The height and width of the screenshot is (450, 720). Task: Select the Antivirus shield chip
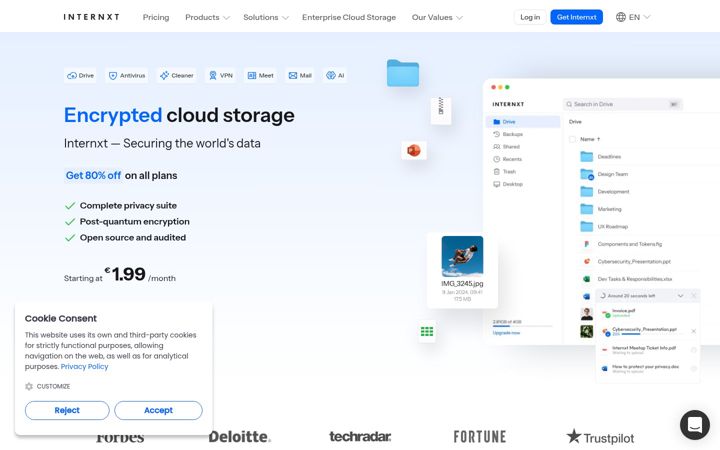tap(127, 75)
